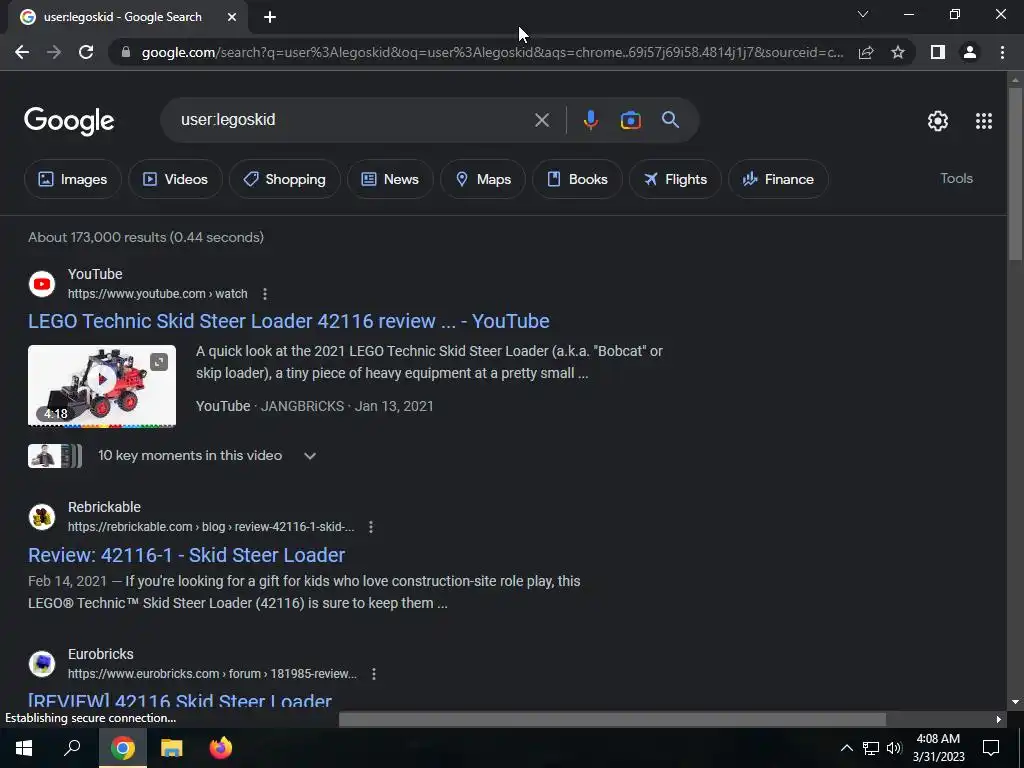Search by image with the camera icon
1024x768 pixels.
(x=630, y=120)
